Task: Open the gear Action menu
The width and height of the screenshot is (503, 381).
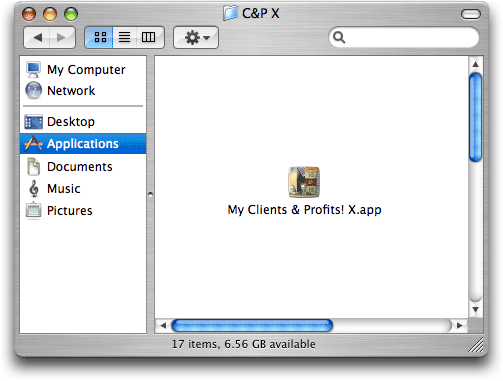Action: point(196,37)
